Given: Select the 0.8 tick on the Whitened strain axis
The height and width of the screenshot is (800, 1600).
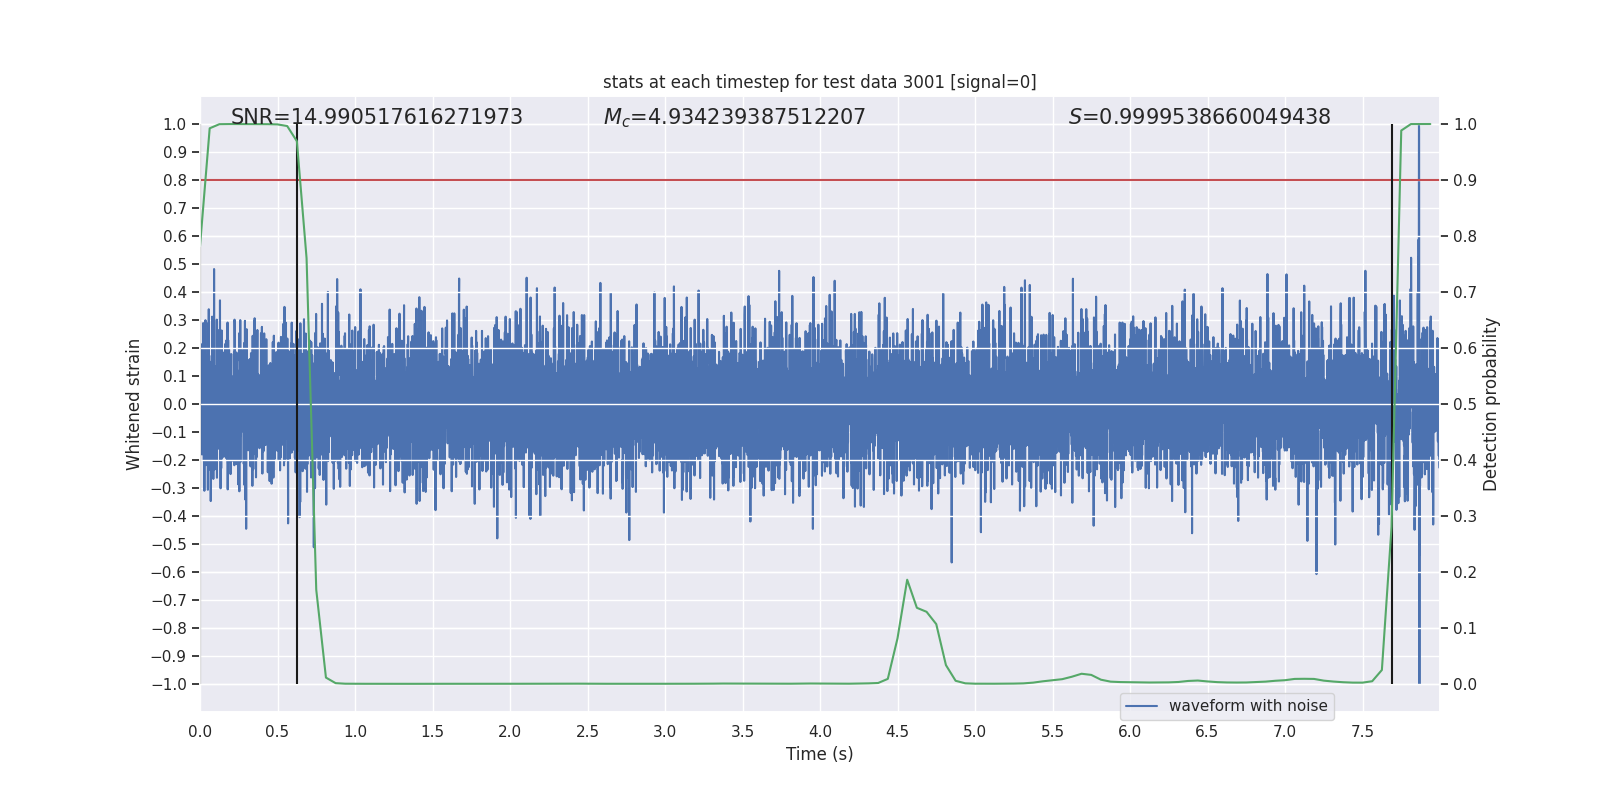Looking at the screenshot, I should tap(175, 180).
